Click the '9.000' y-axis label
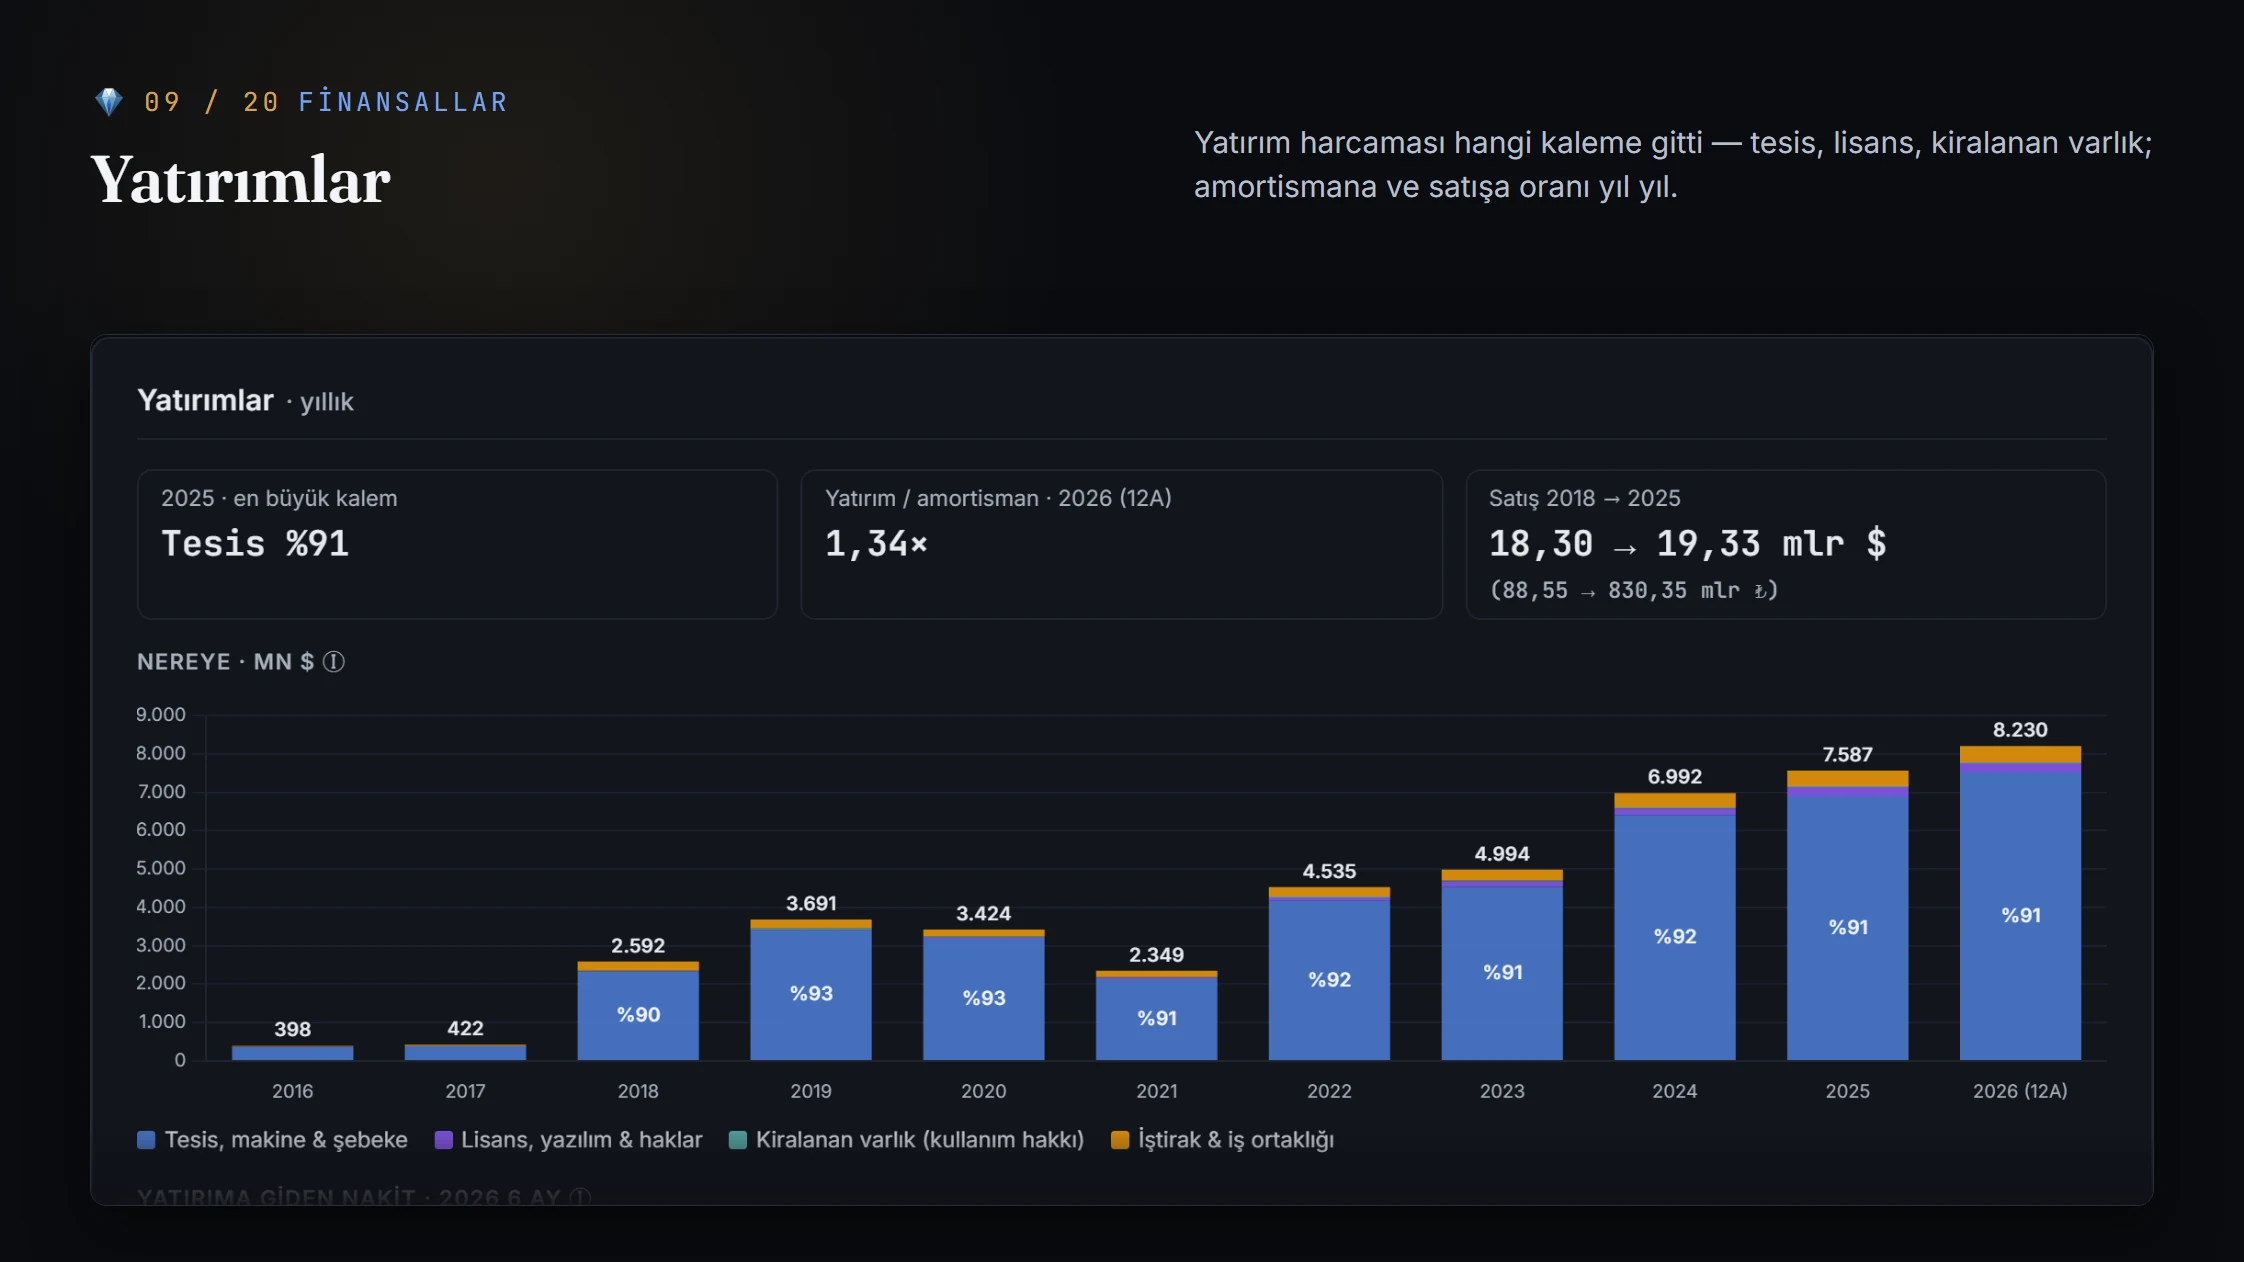The height and width of the screenshot is (1262, 2244). 161,715
